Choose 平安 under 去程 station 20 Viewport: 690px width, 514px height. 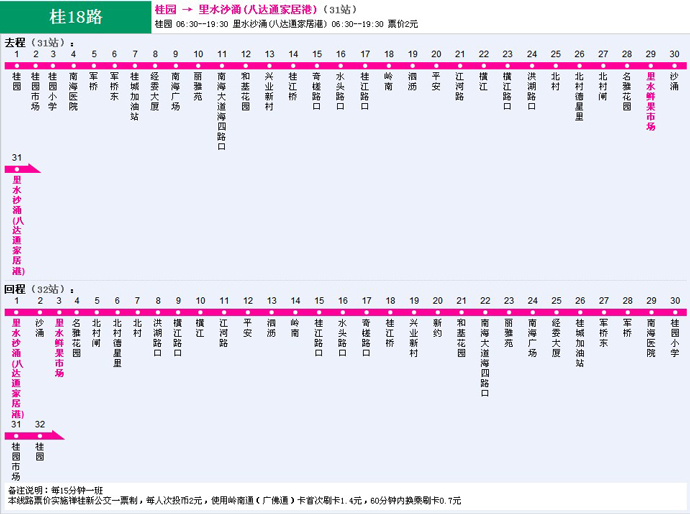[x=436, y=81]
